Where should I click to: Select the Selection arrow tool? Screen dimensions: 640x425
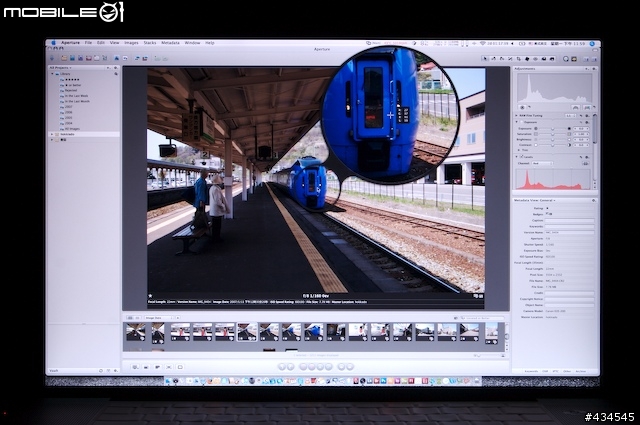[485, 59]
